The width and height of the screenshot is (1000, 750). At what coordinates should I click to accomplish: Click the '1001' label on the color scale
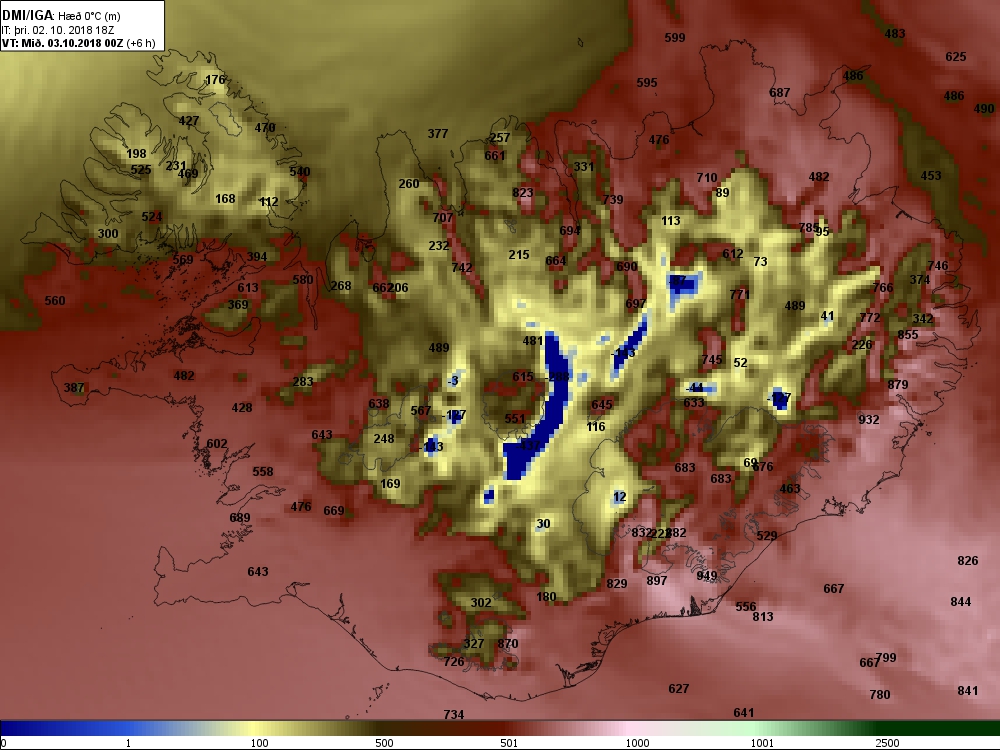click(762, 743)
